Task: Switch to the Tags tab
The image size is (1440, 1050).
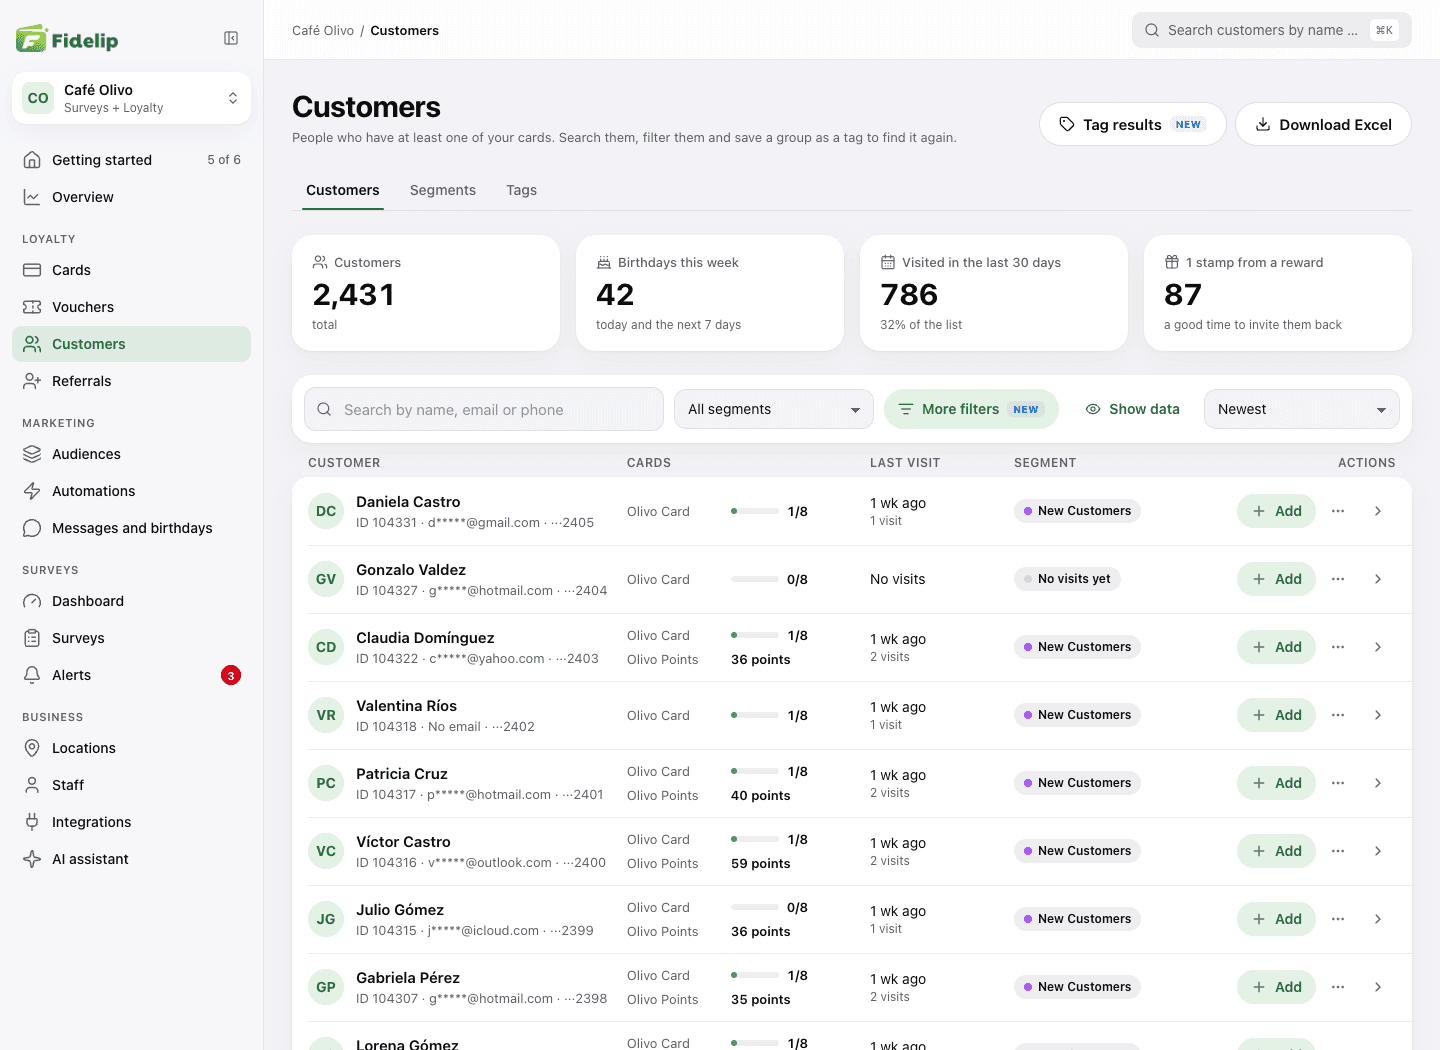Action: [521, 190]
